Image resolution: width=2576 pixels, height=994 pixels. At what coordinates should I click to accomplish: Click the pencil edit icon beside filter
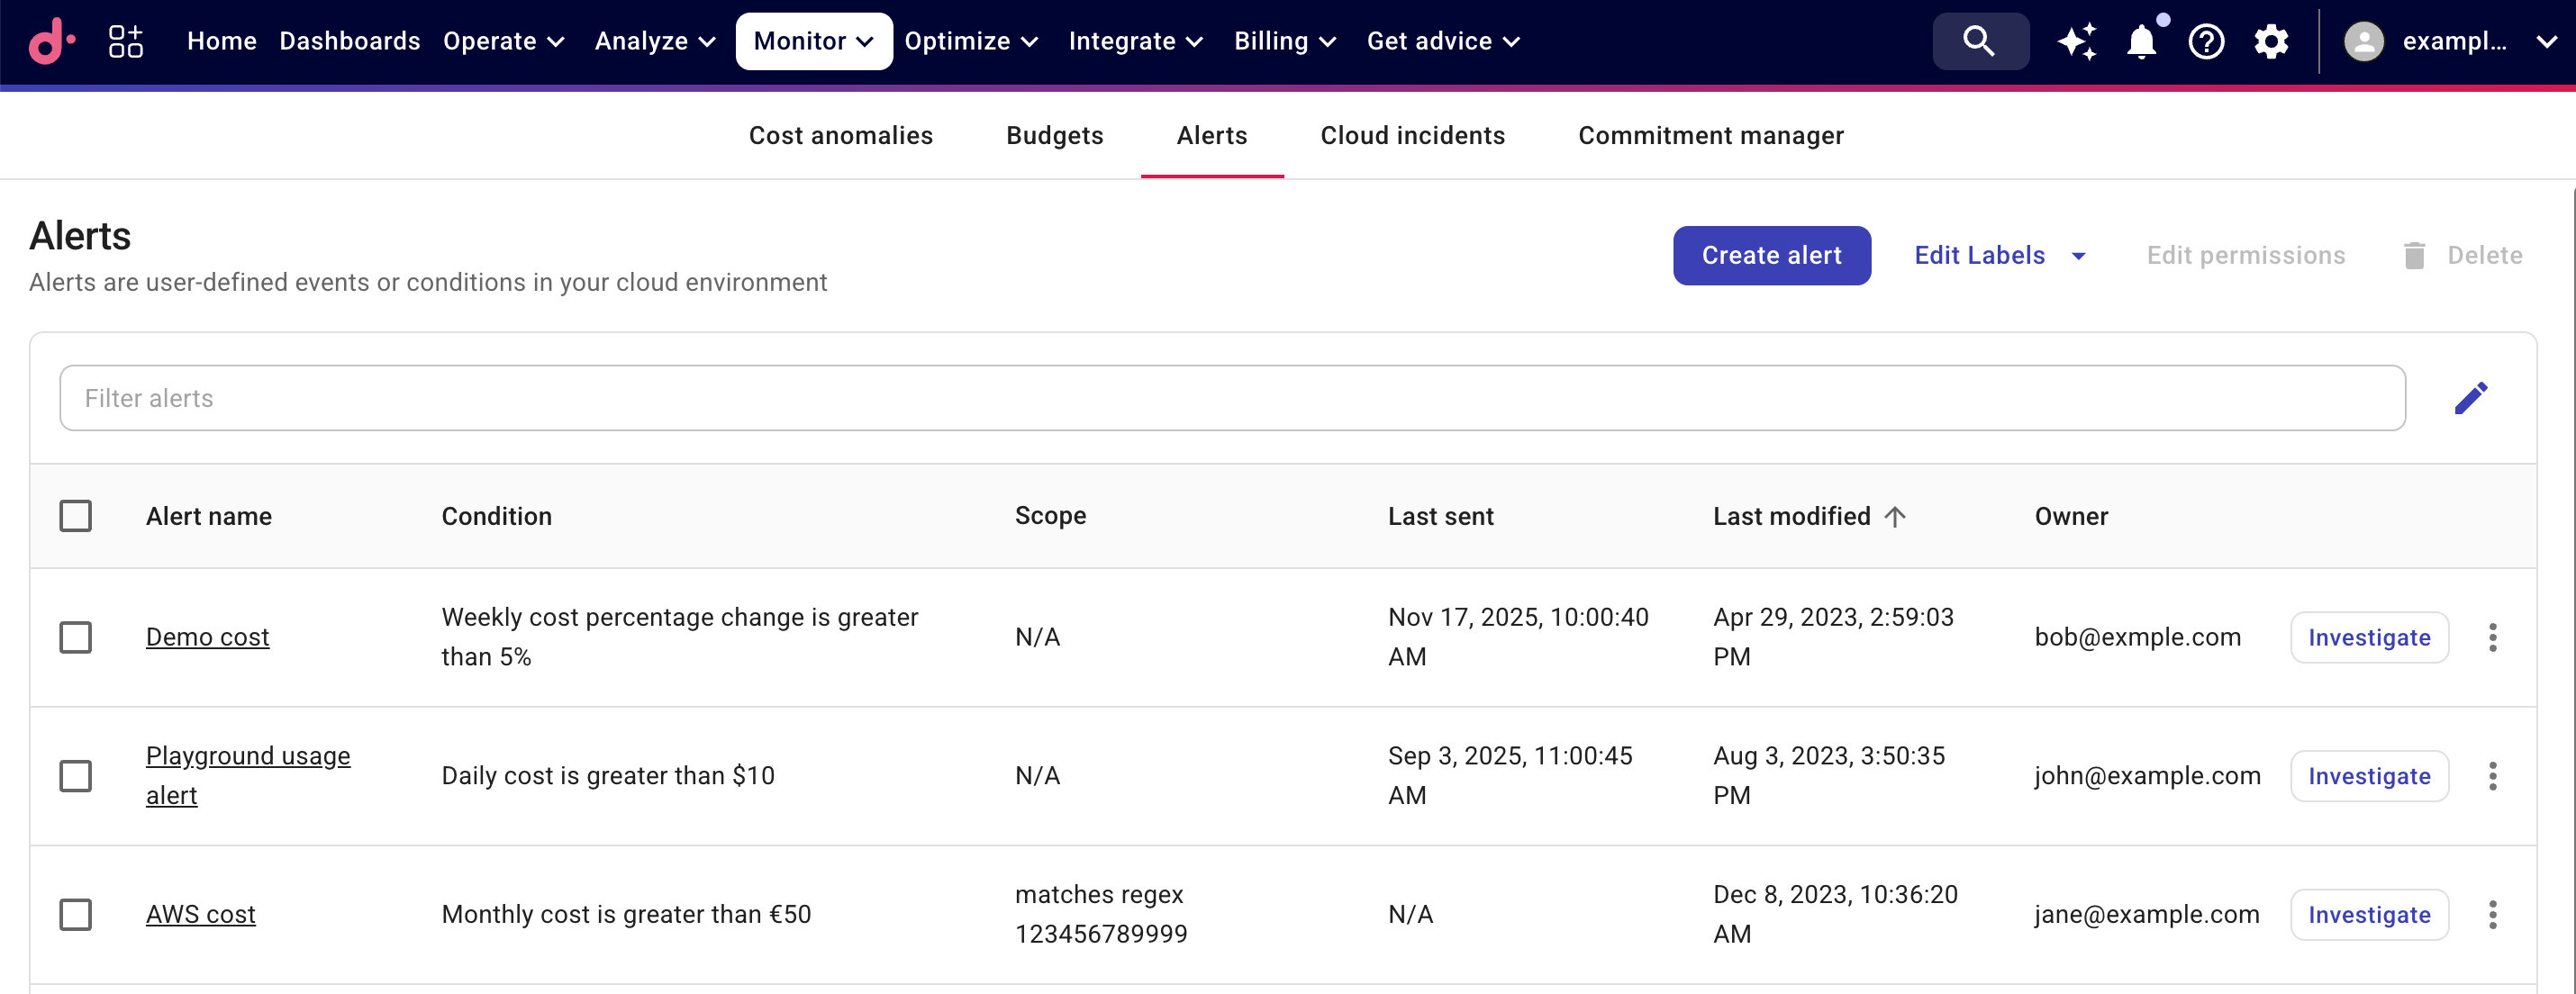click(2470, 398)
